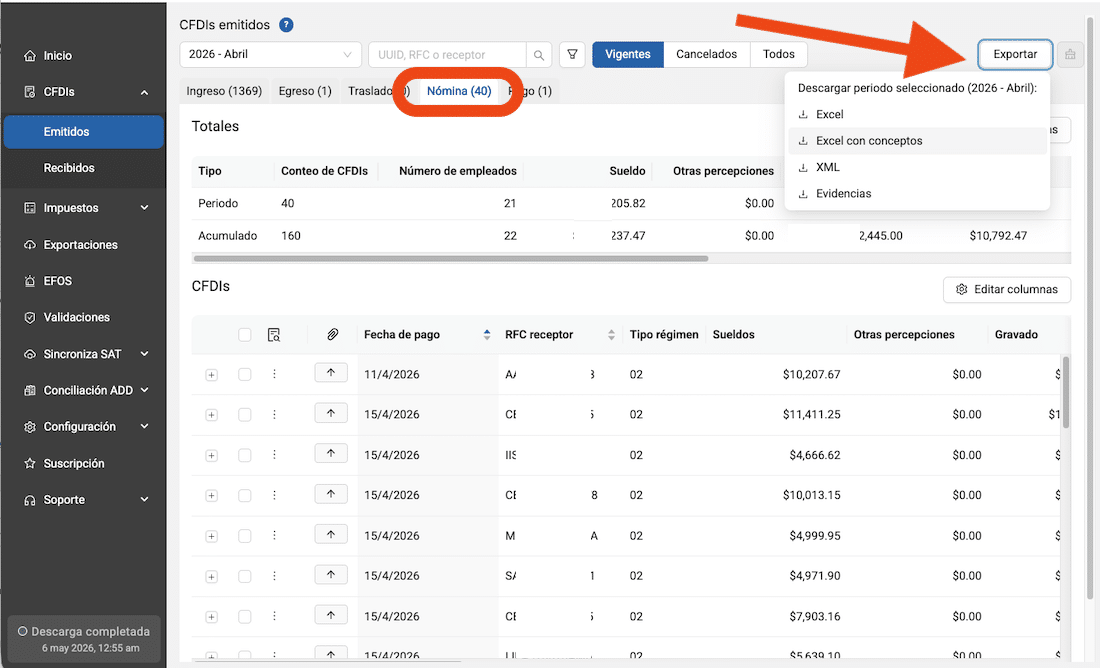Click the paperclip attachment column icon
This screenshot has width=1100, height=668.
pyautogui.click(x=333, y=335)
